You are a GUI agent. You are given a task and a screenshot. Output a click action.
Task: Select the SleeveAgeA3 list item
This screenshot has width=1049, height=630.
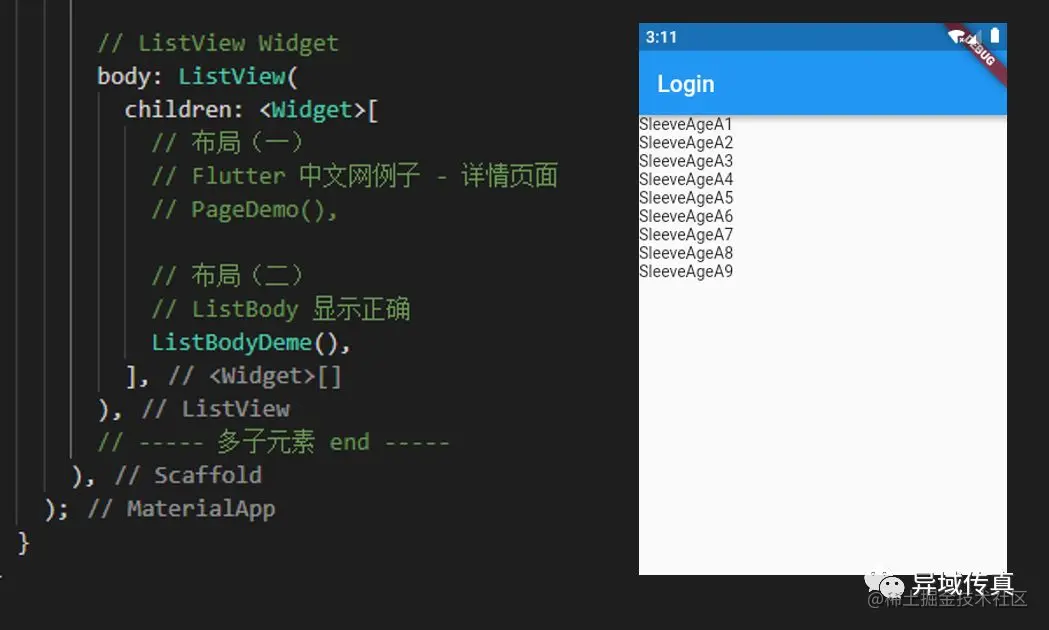[686, 161]
